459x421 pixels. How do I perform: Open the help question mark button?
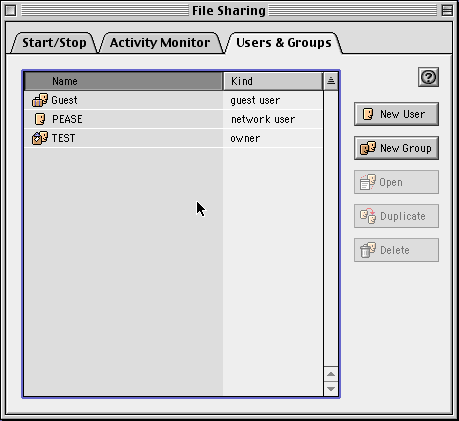pos(428,77)
